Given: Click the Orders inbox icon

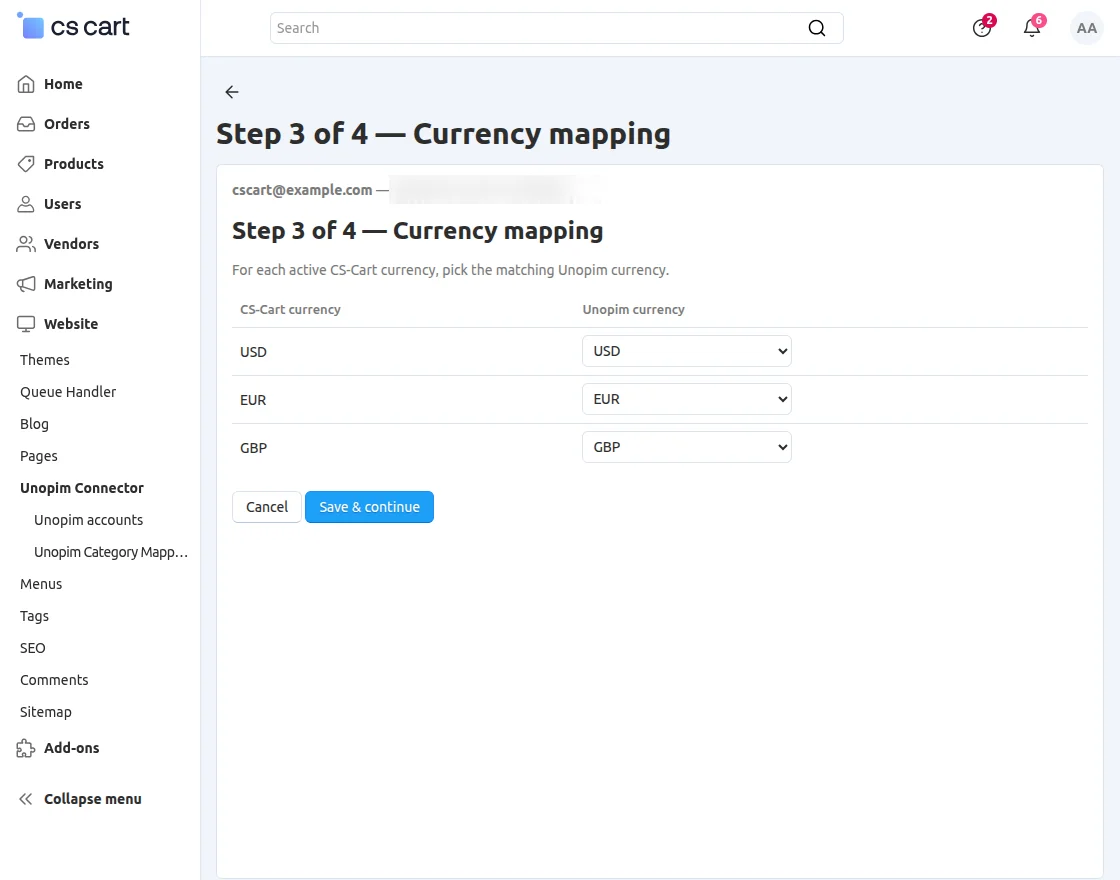Looking at the screenshot, I should 26,124.
